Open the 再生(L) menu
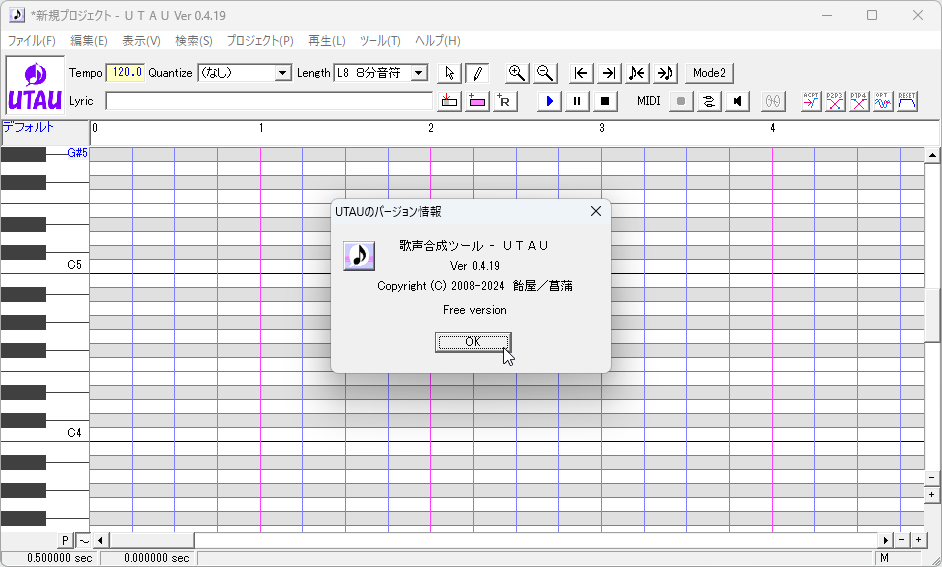The image size is (942, 567). pyautogui.click(x=327, y=40)
